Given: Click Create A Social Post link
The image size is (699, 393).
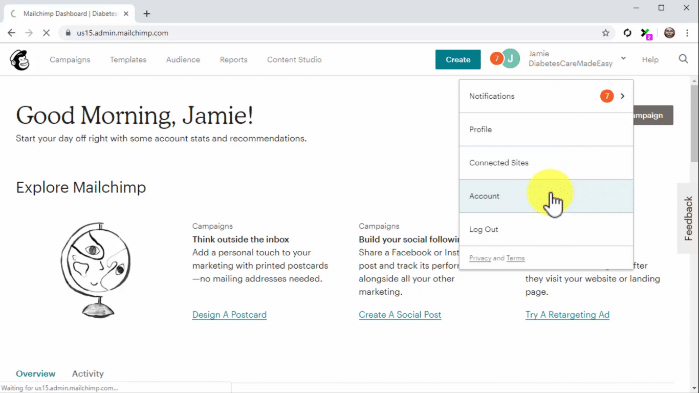Looking at the screenshot, I should tap(400, 315).
